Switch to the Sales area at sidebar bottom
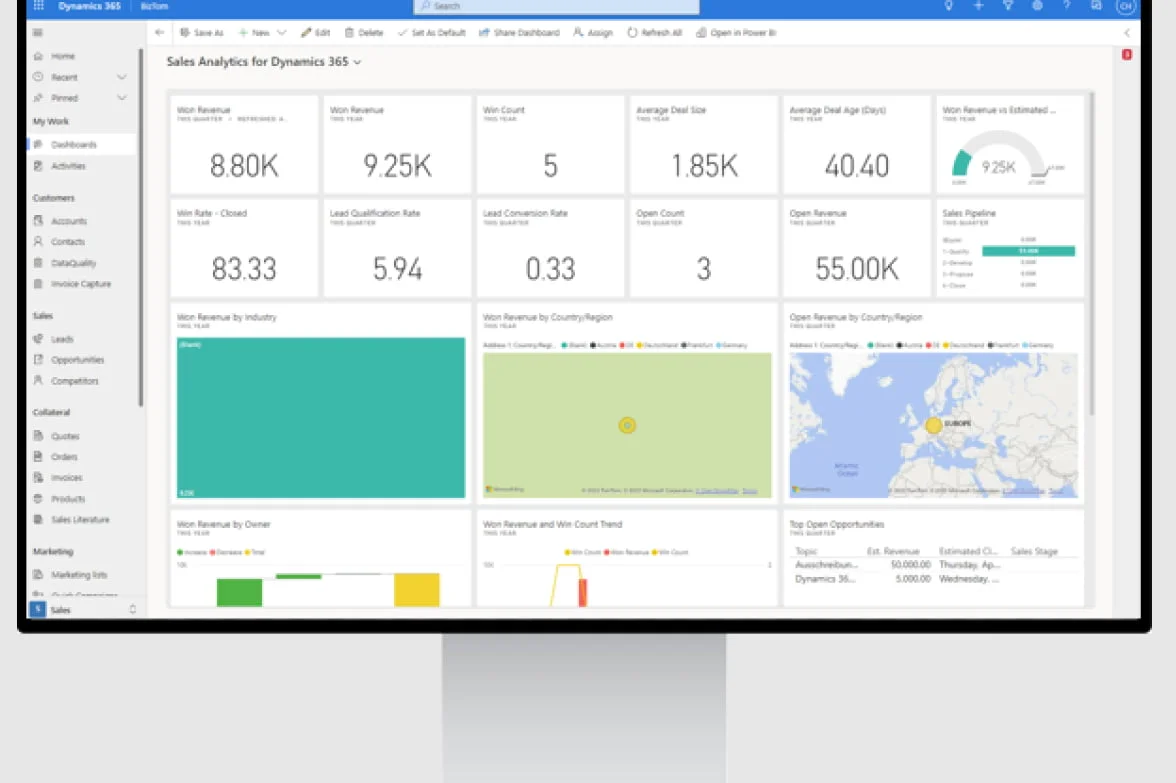Viewport: 1176px width, 783px height. click(59, 609)
